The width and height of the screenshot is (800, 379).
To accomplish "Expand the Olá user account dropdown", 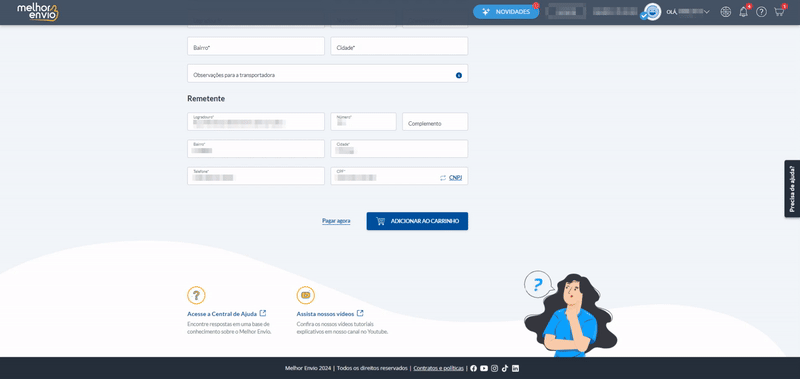I will [688, 12].
